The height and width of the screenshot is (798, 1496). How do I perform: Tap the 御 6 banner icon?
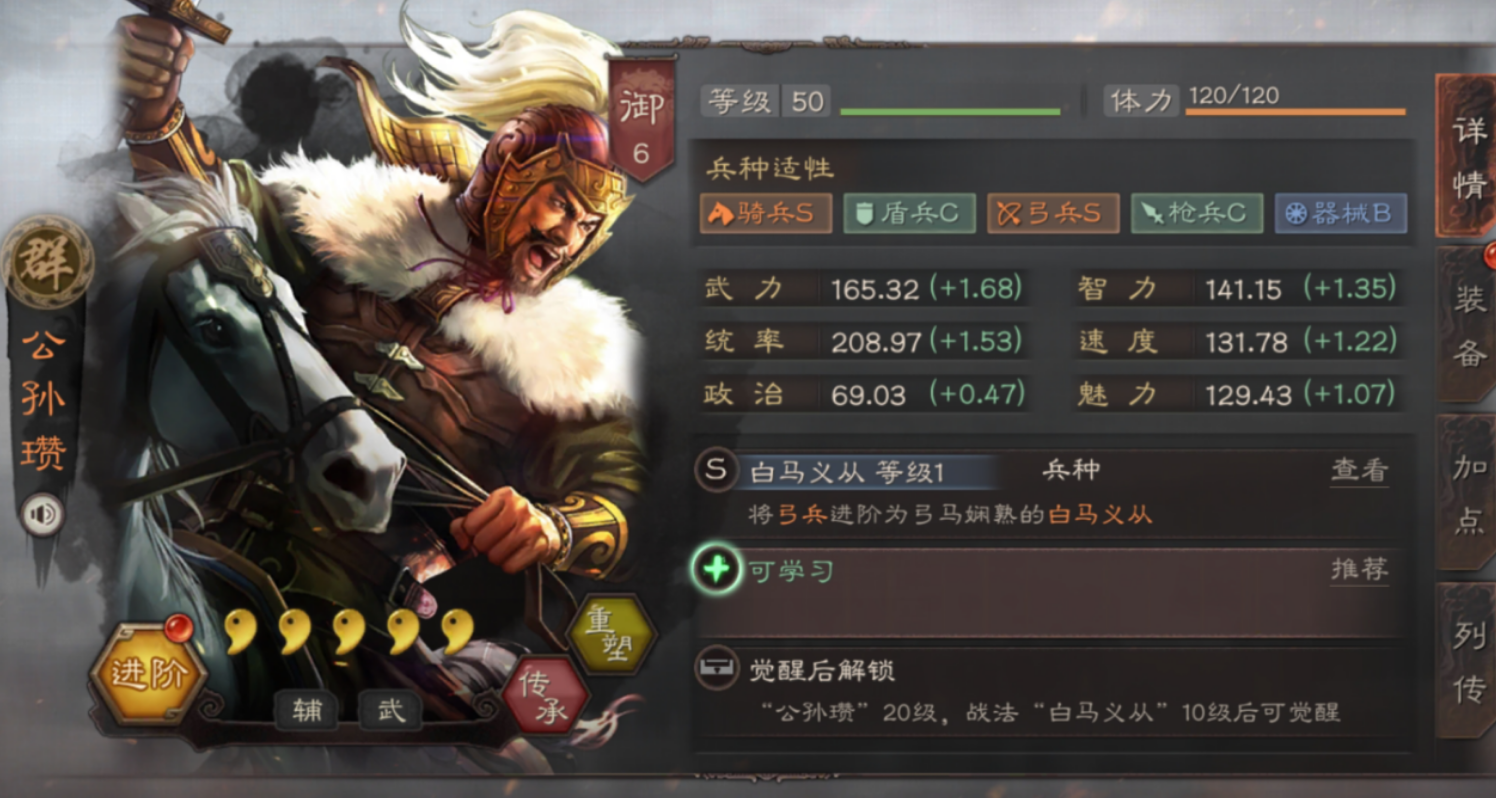click(641, 120)
